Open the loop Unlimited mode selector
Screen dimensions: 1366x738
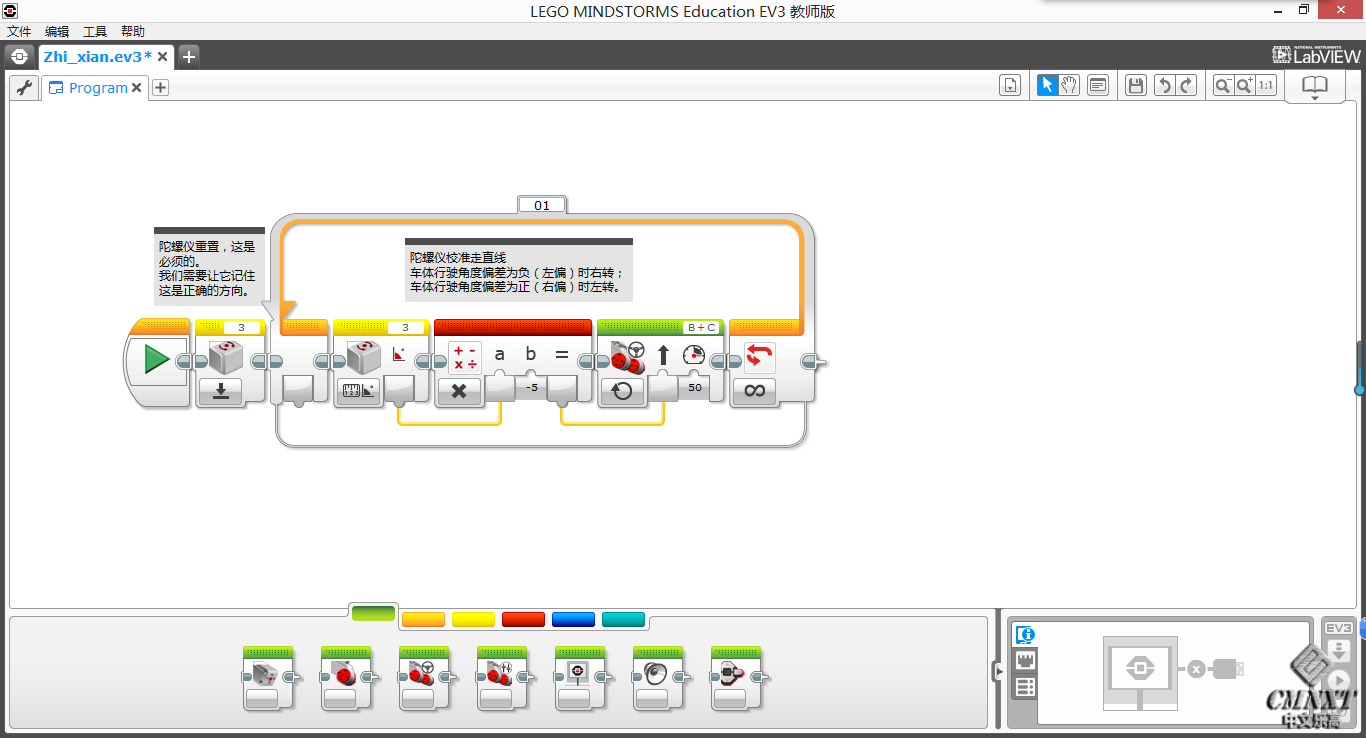tap(754, 391)
